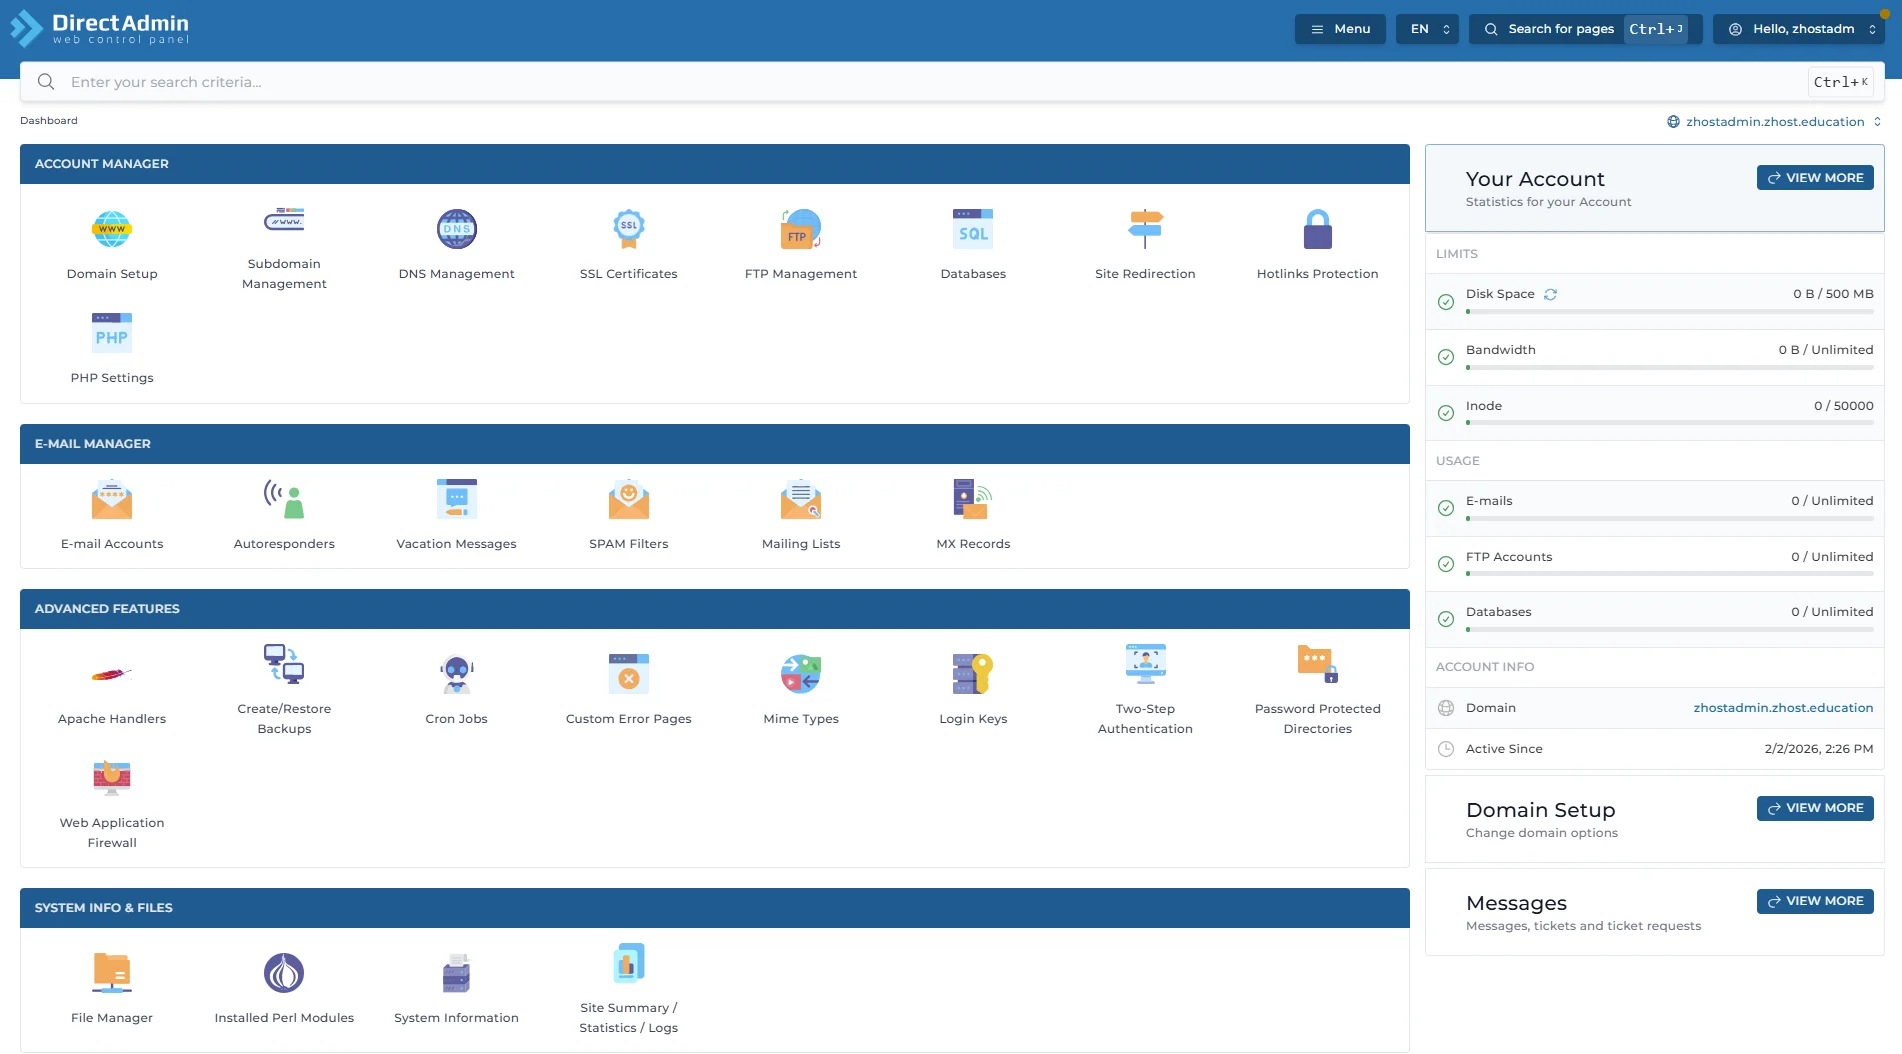The width and height of the screenshot is (1902, 1054).
Task: Open Mime Types icon
Action: pos(801,674)
